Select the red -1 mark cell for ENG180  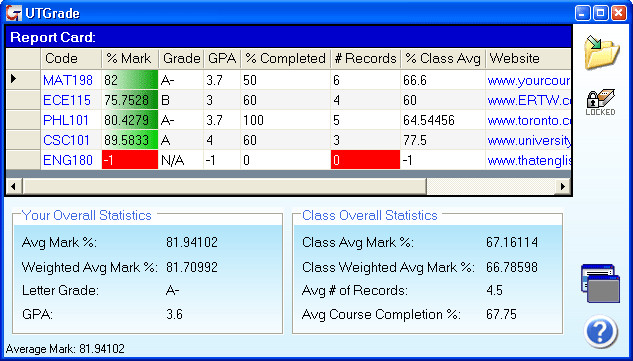point(130,160)
